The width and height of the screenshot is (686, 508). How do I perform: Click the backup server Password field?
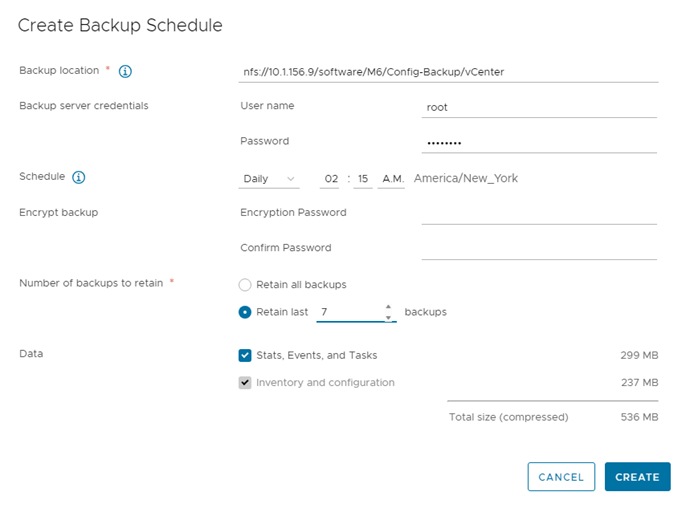[x=539, y=142]
